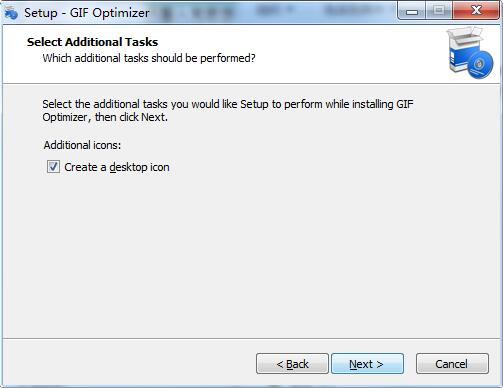Minimize the Setup window
503x388 pixels.
[412, 11]
